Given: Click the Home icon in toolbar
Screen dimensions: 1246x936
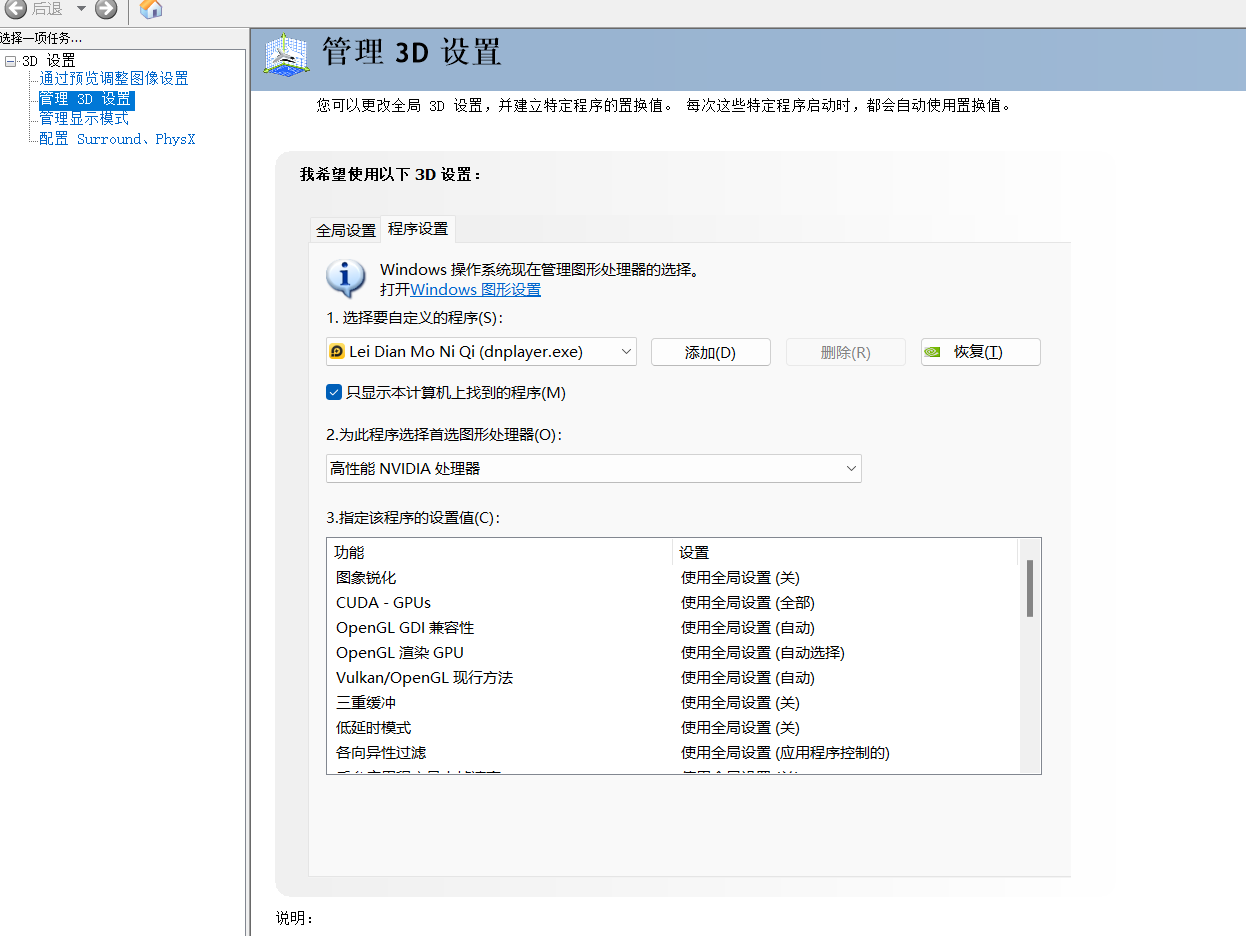Looking at the screenshot, I should (x=151, y=10).
